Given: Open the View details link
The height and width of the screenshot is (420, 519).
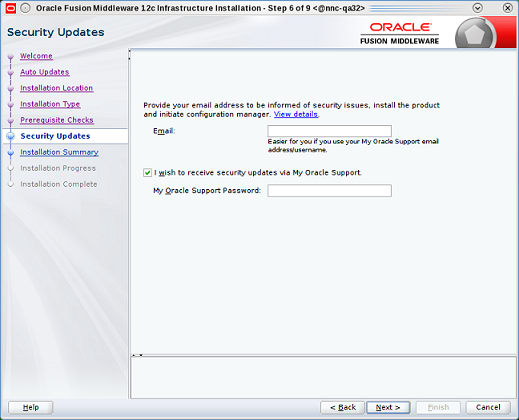Looking at the screenshot, I should coord(296,114).
